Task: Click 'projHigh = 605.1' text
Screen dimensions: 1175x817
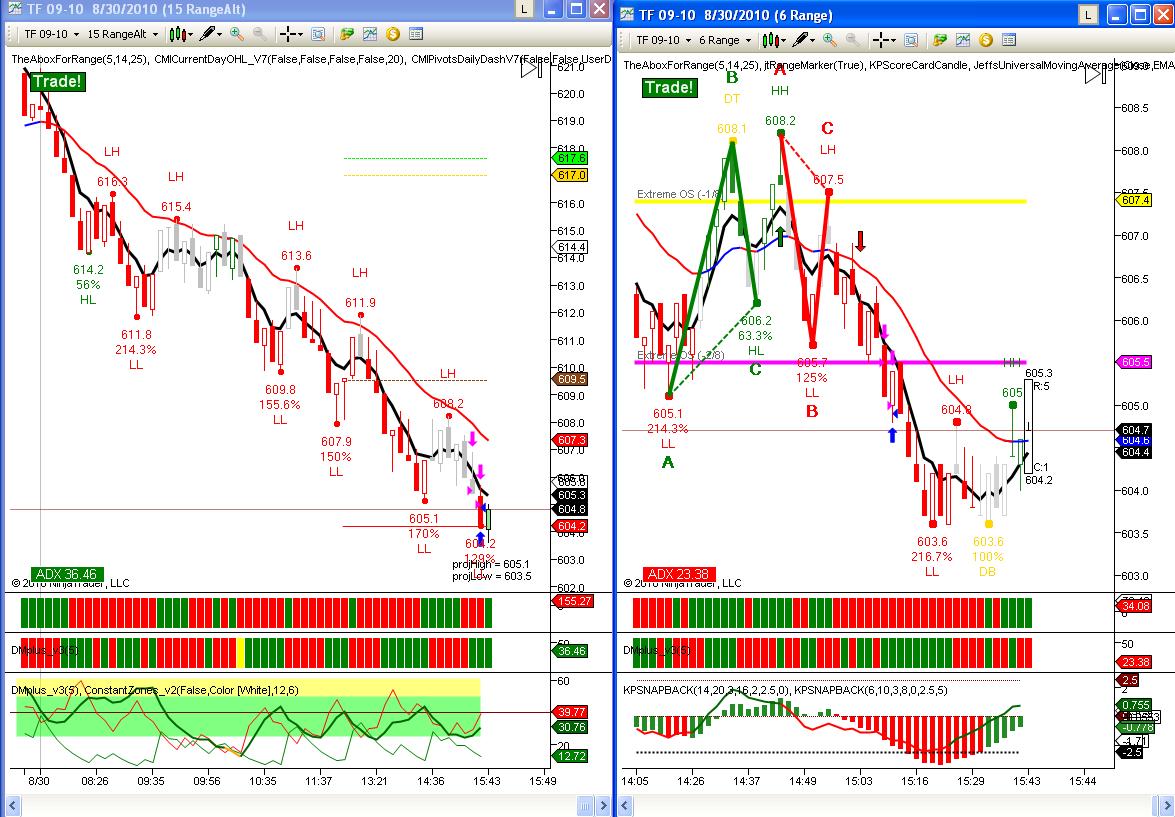Action: coord(491,564)
